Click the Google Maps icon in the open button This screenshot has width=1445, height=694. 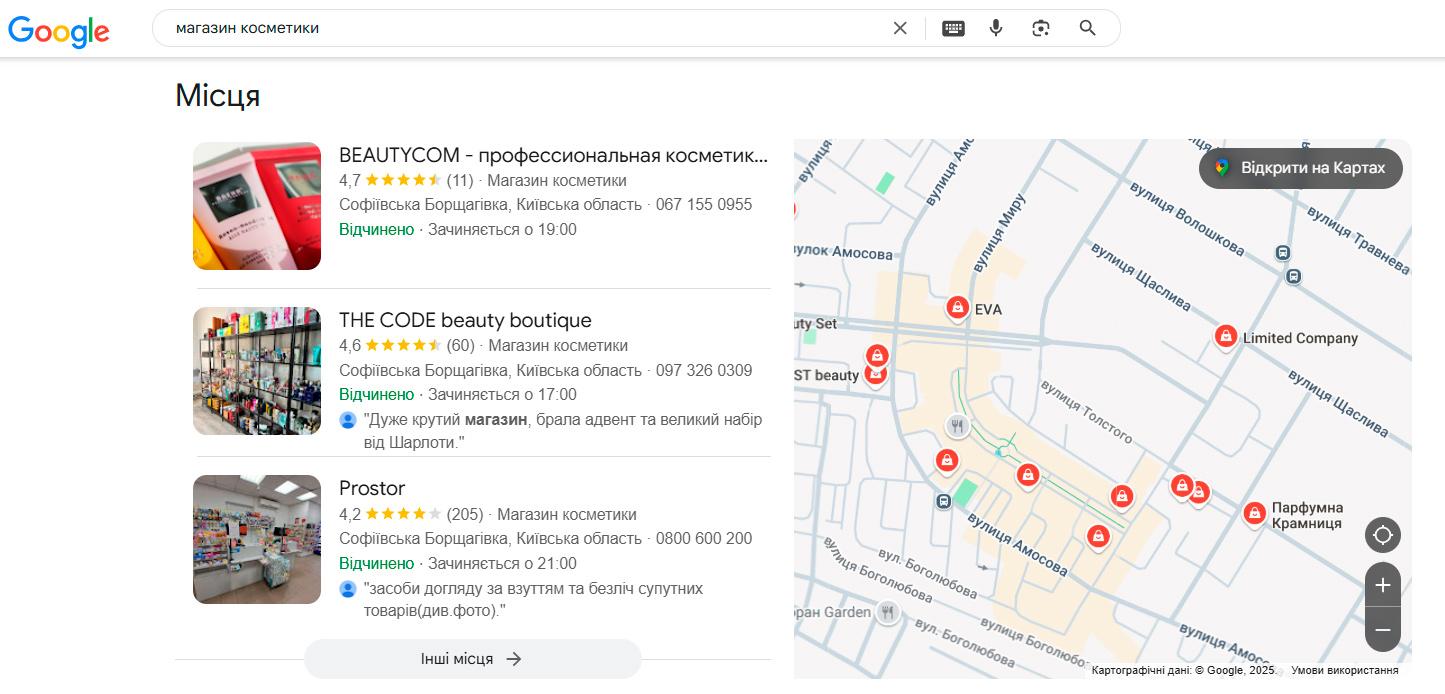pyautogui.click(x=1222, y=168)
